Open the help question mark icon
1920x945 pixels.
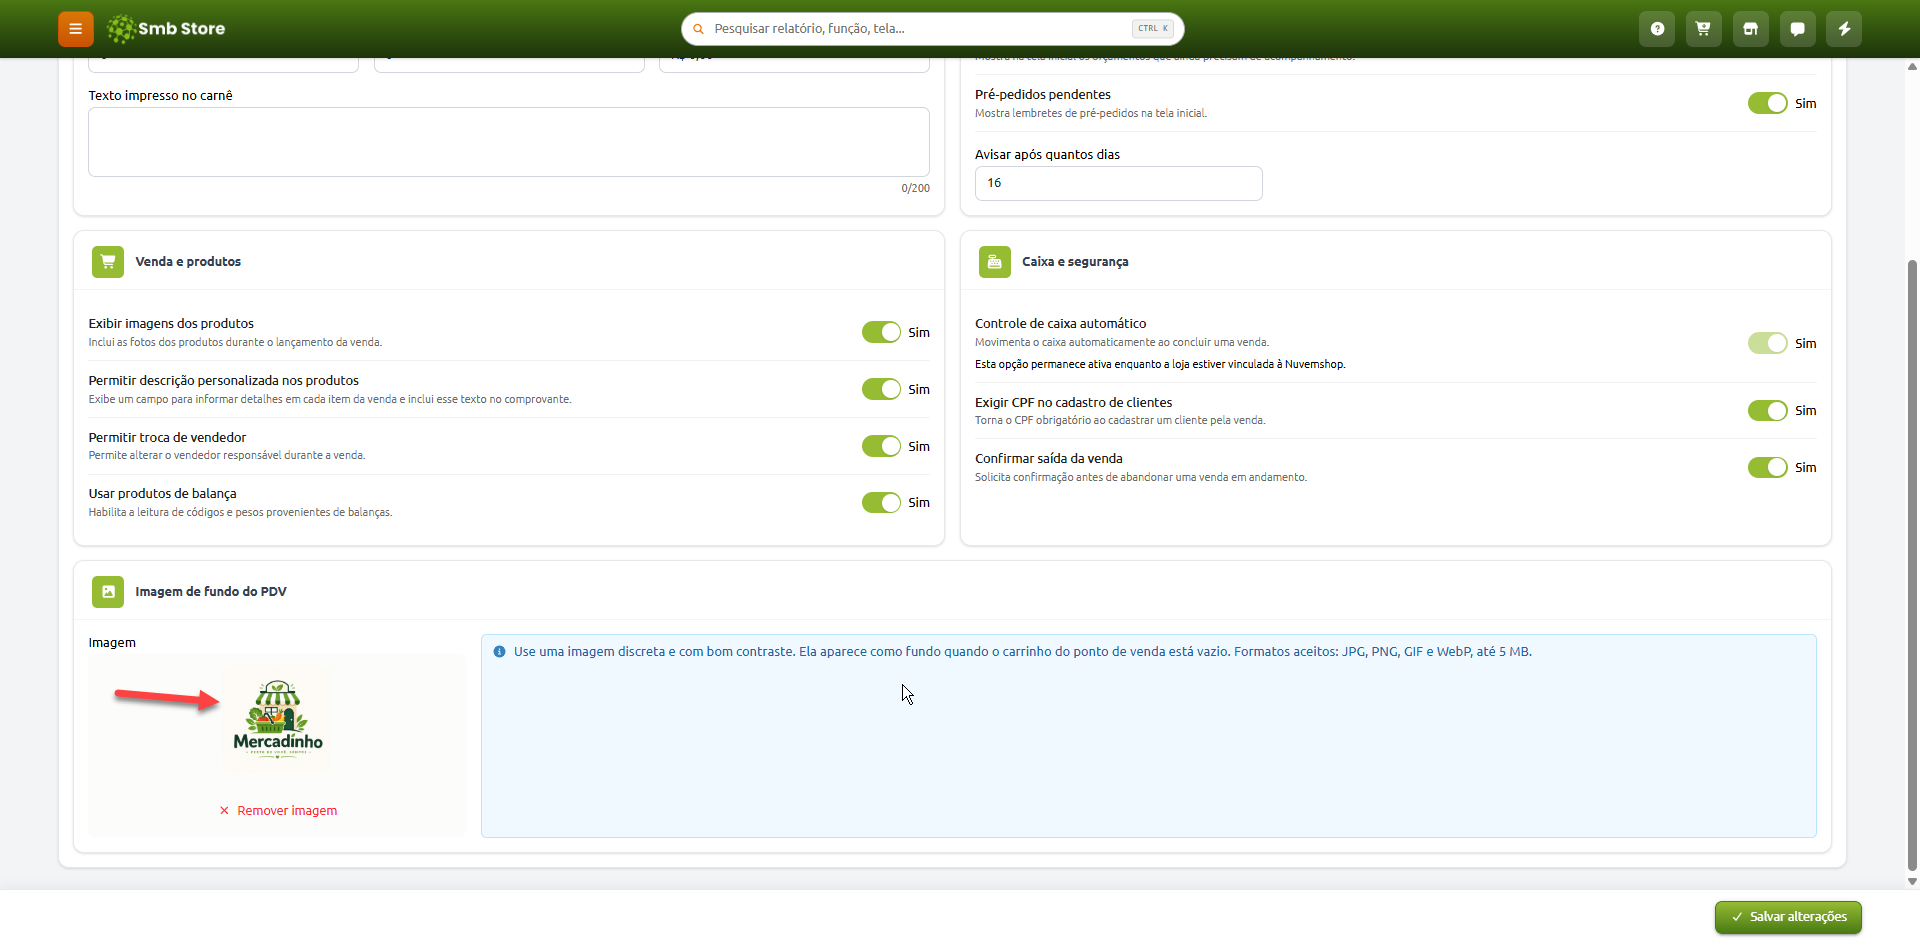tap(1657, 29)
